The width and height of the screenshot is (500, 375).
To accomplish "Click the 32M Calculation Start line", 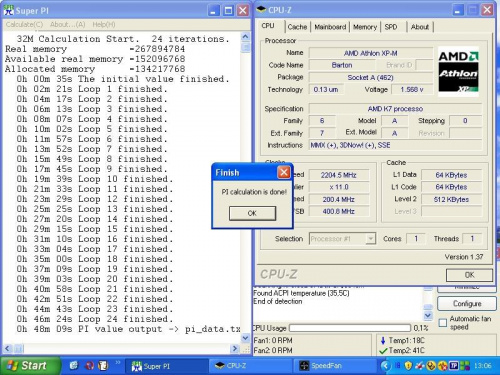I will (x=123, y=39).
